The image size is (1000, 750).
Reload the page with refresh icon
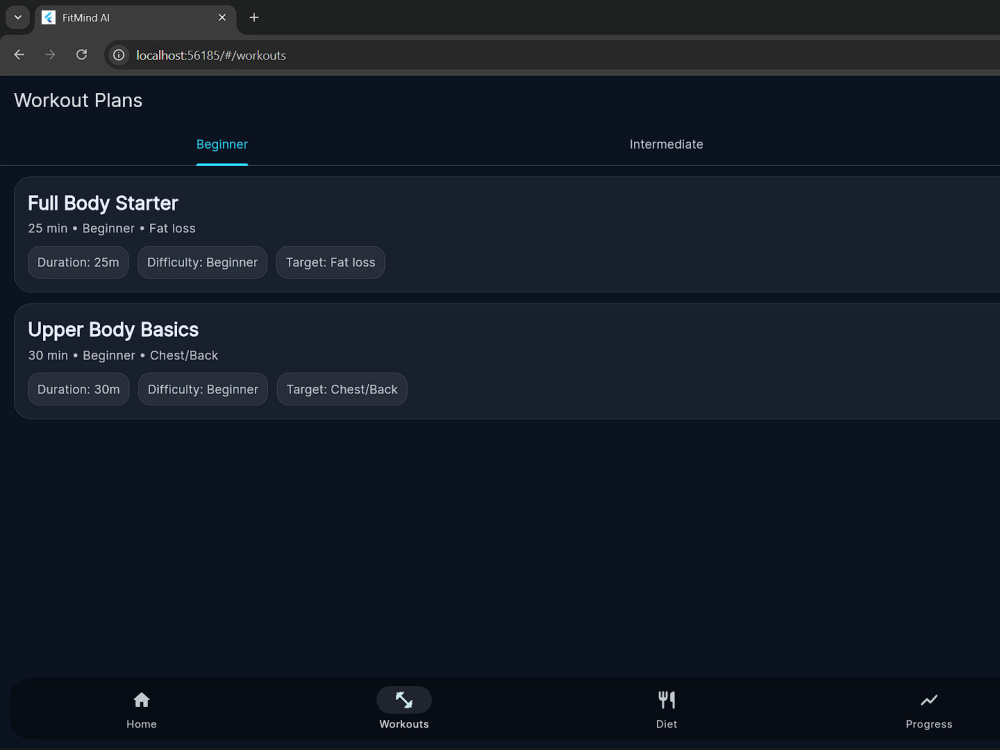81,55
